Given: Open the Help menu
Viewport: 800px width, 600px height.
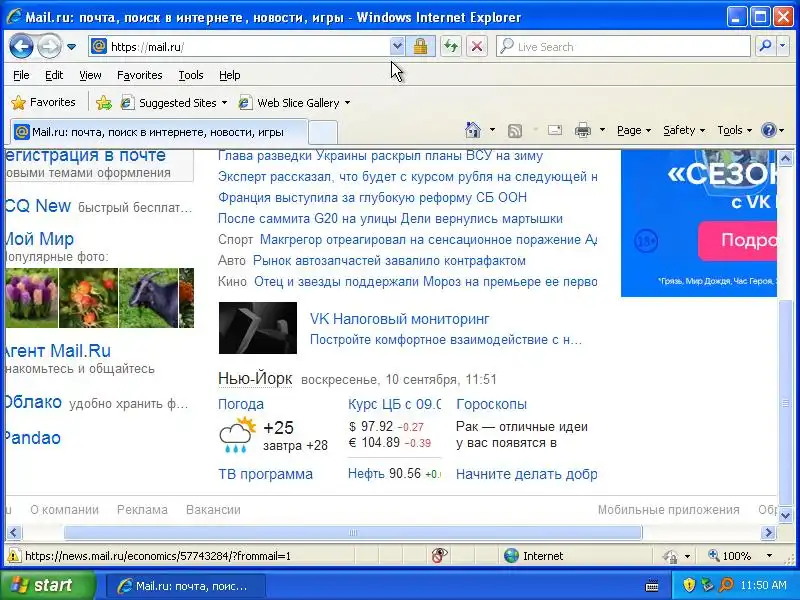Looking at the screenshot, I should 230,76.
